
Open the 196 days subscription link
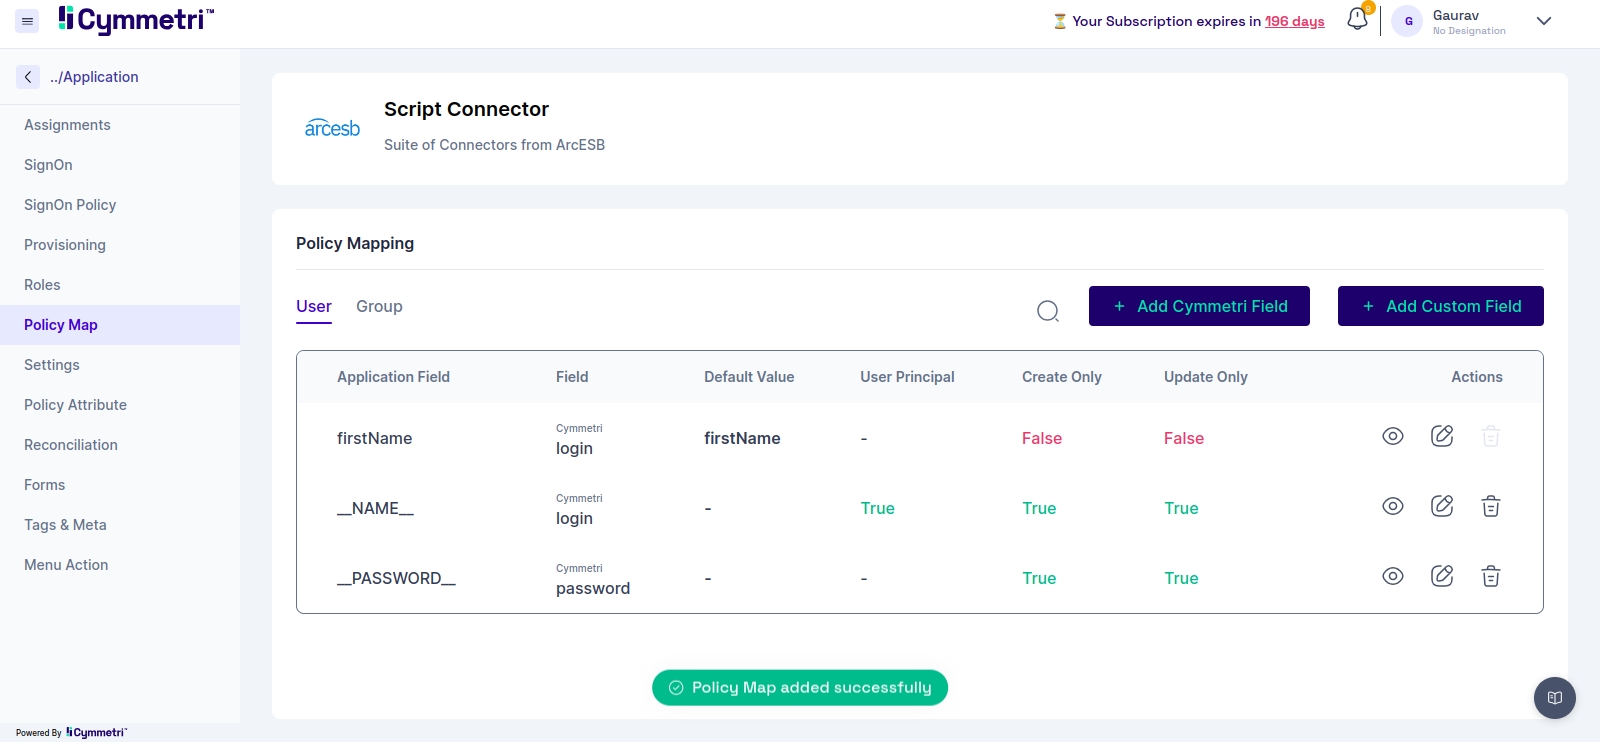coord(1294,21)
